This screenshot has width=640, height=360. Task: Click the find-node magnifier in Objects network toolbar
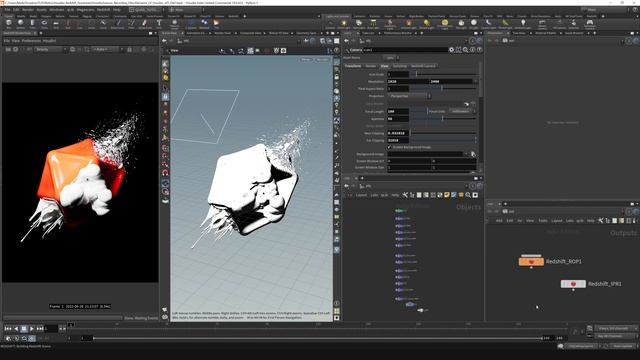[x=468, y=195]
